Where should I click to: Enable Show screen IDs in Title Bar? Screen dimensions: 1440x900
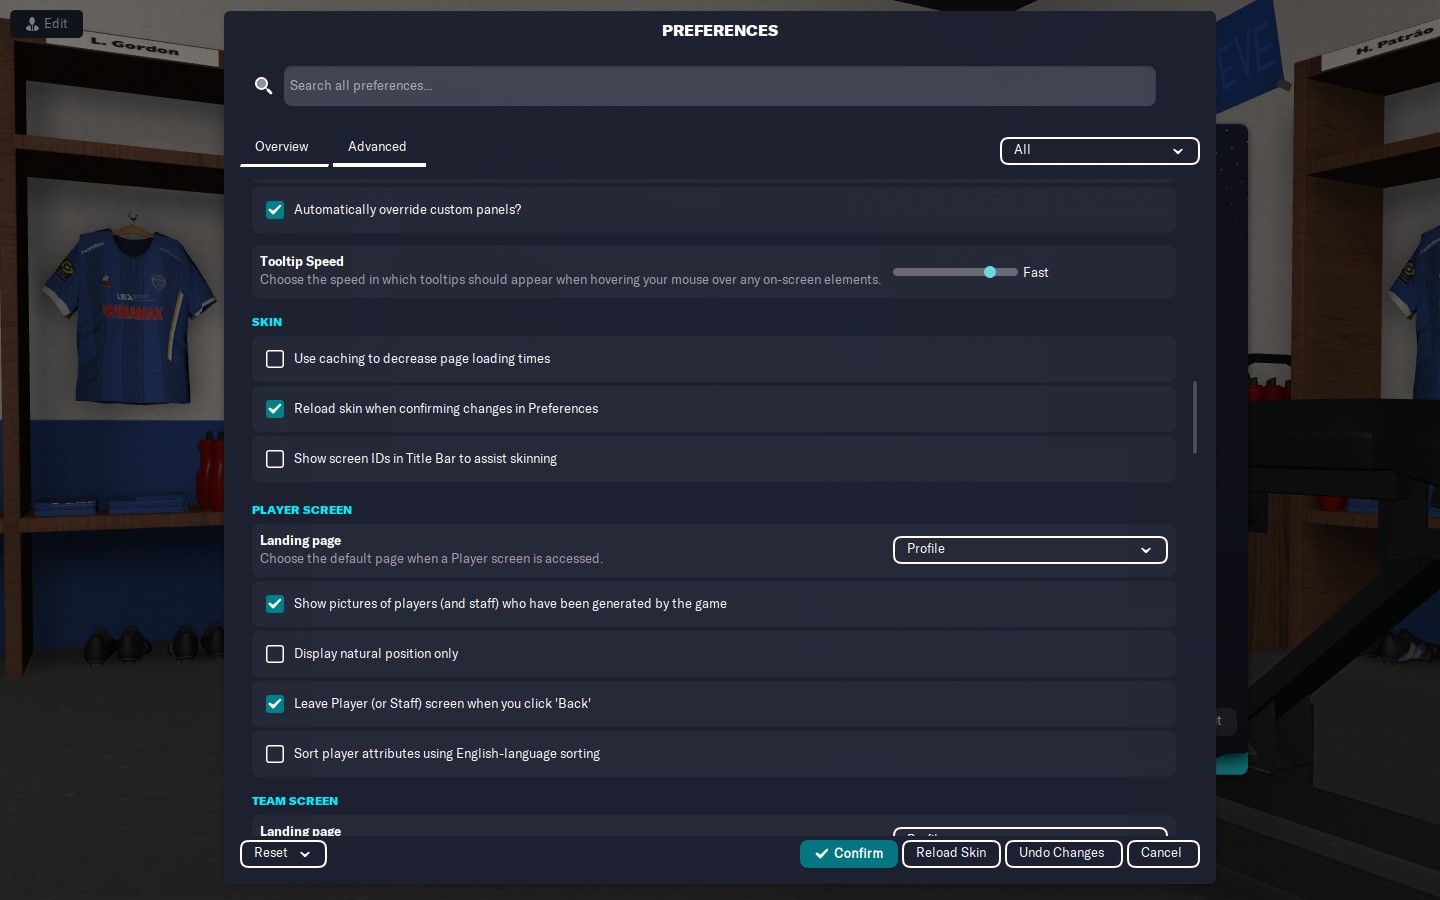[x=275, y=459]
